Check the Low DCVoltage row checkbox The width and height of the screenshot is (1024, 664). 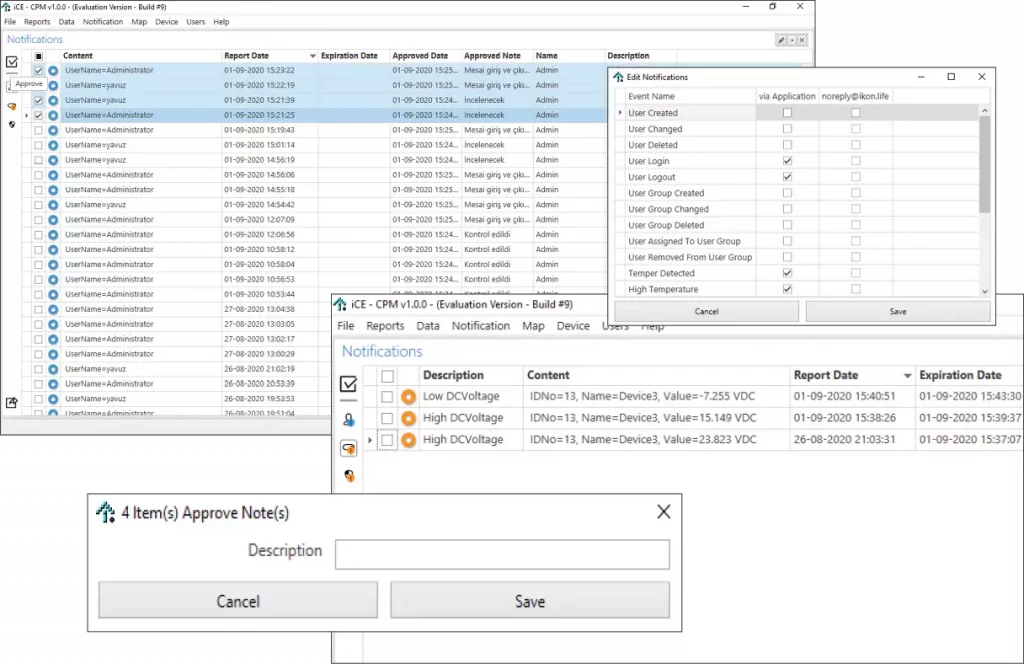[387, 397]
